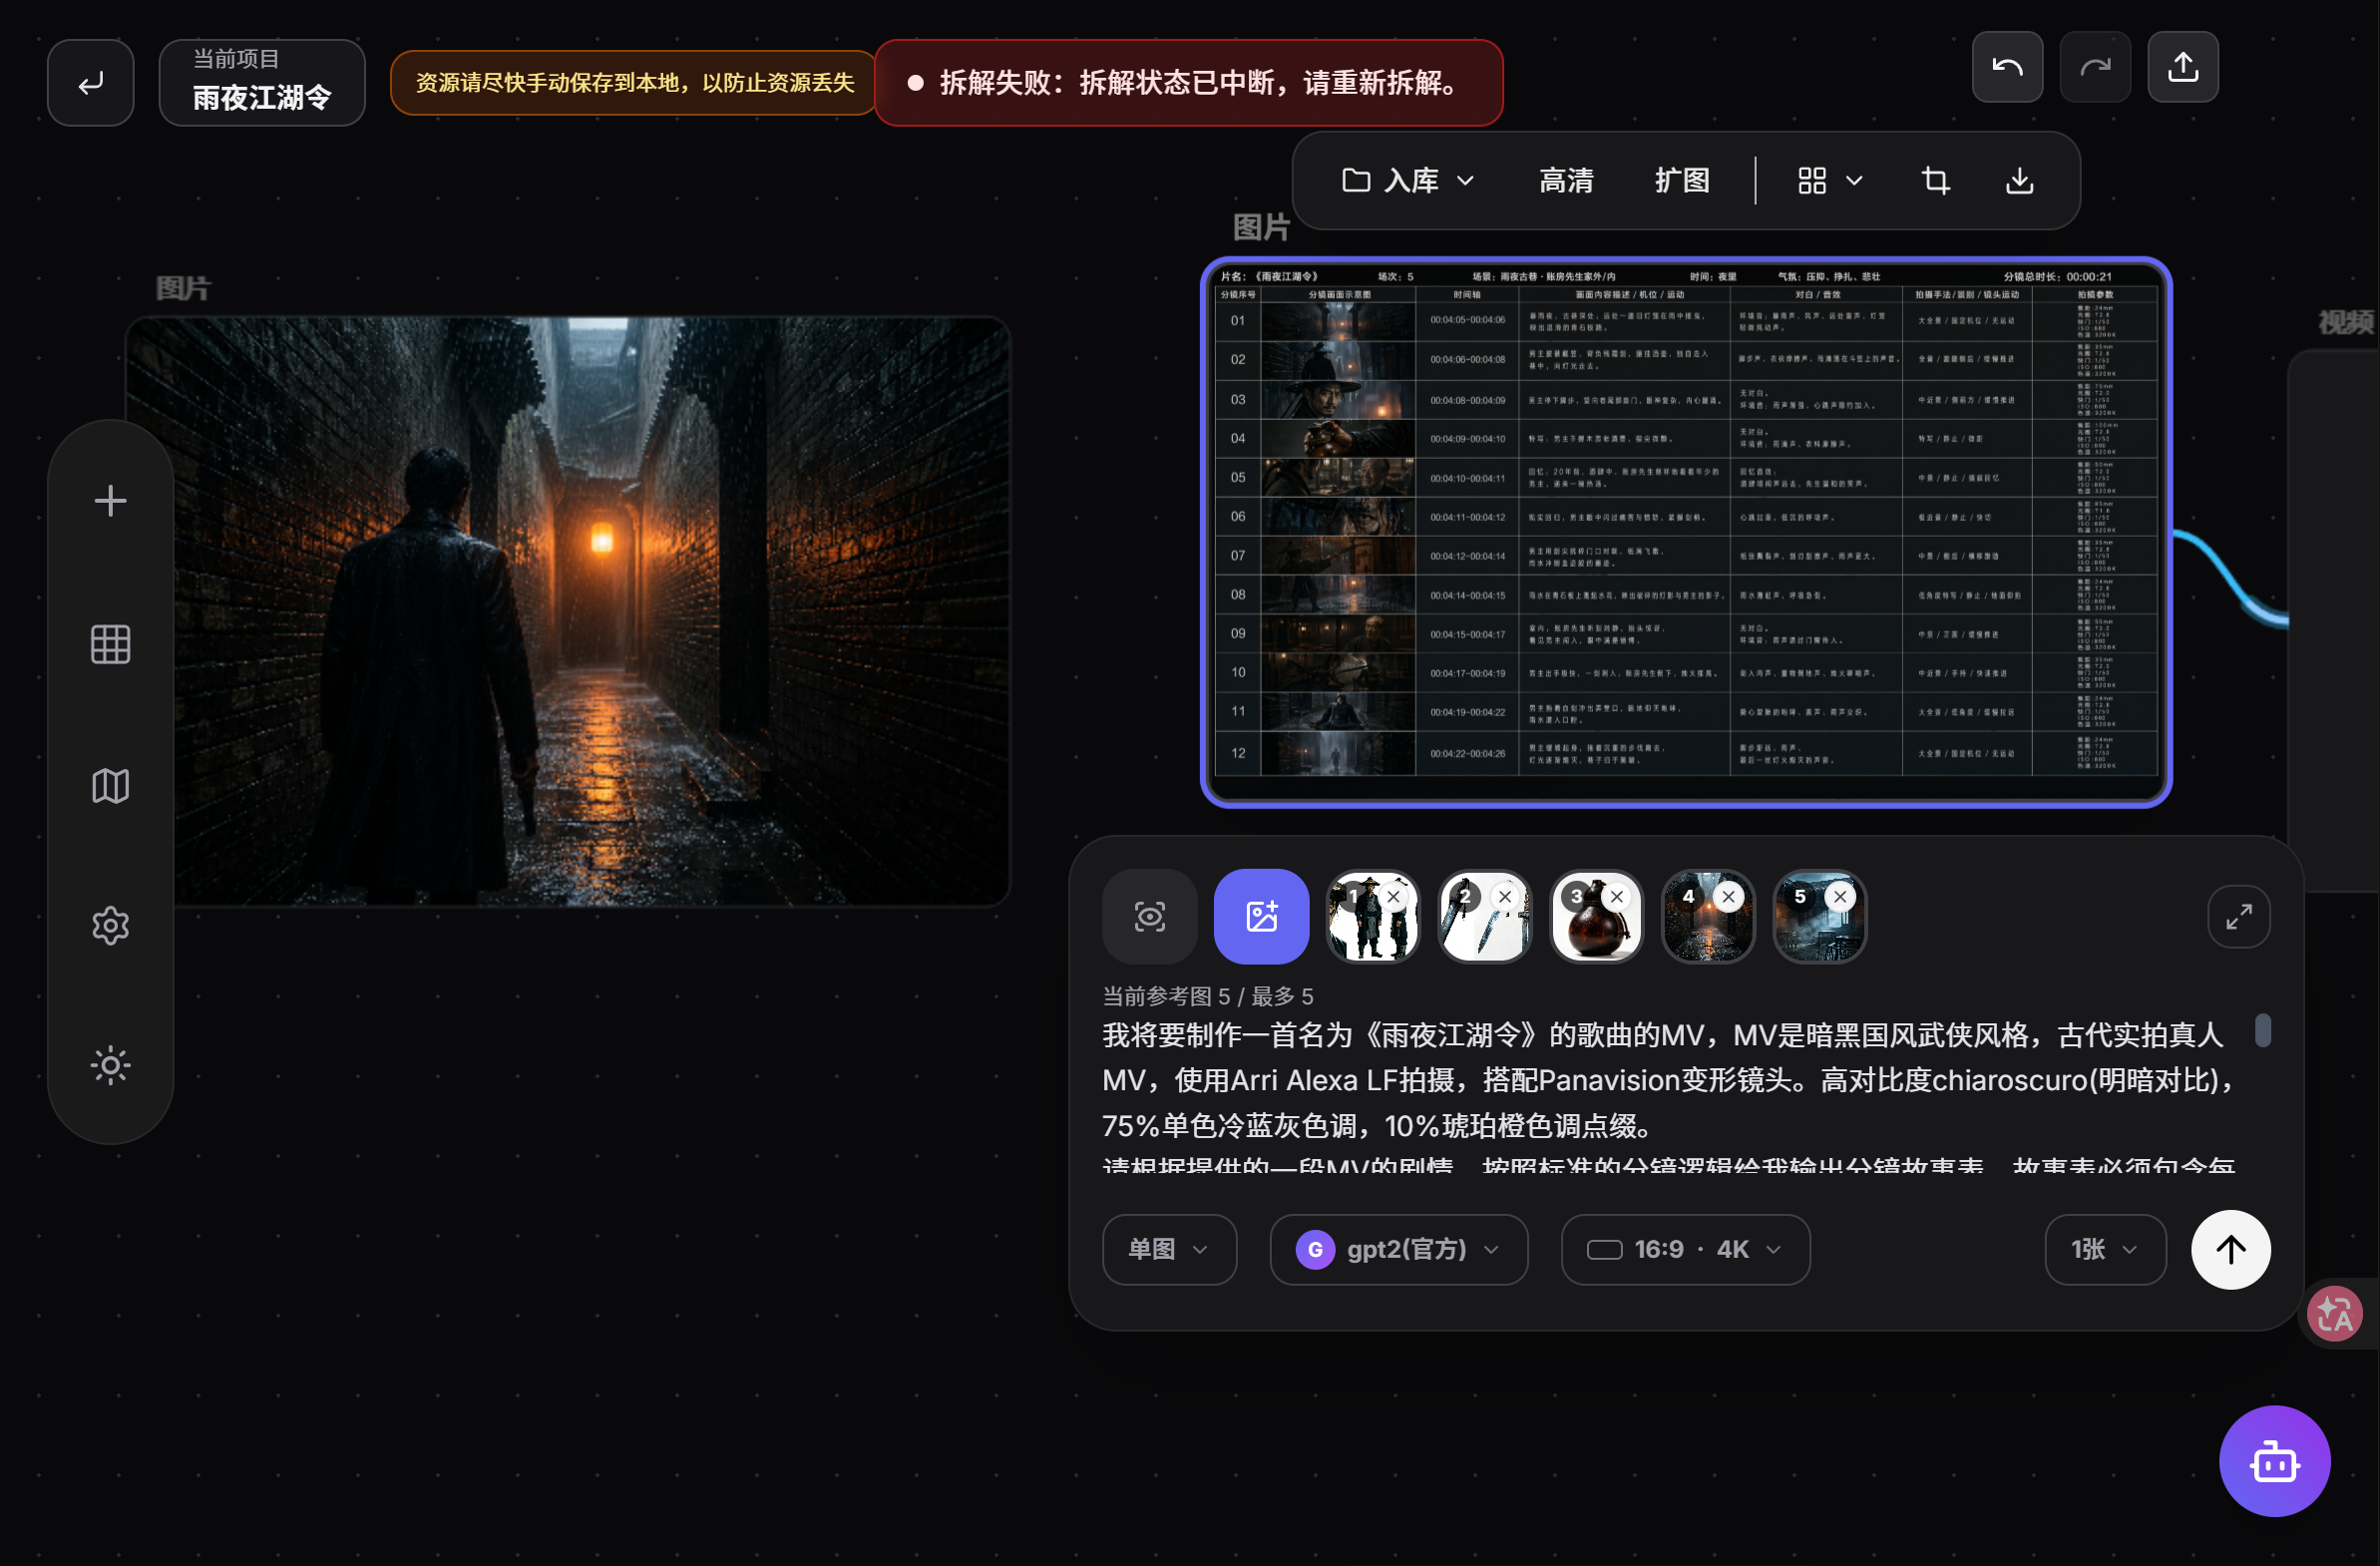Click the 当前参考图 5 / 最多 5 text
This screenshot has width=2380, height=1566.
[x=1207, y=997]
